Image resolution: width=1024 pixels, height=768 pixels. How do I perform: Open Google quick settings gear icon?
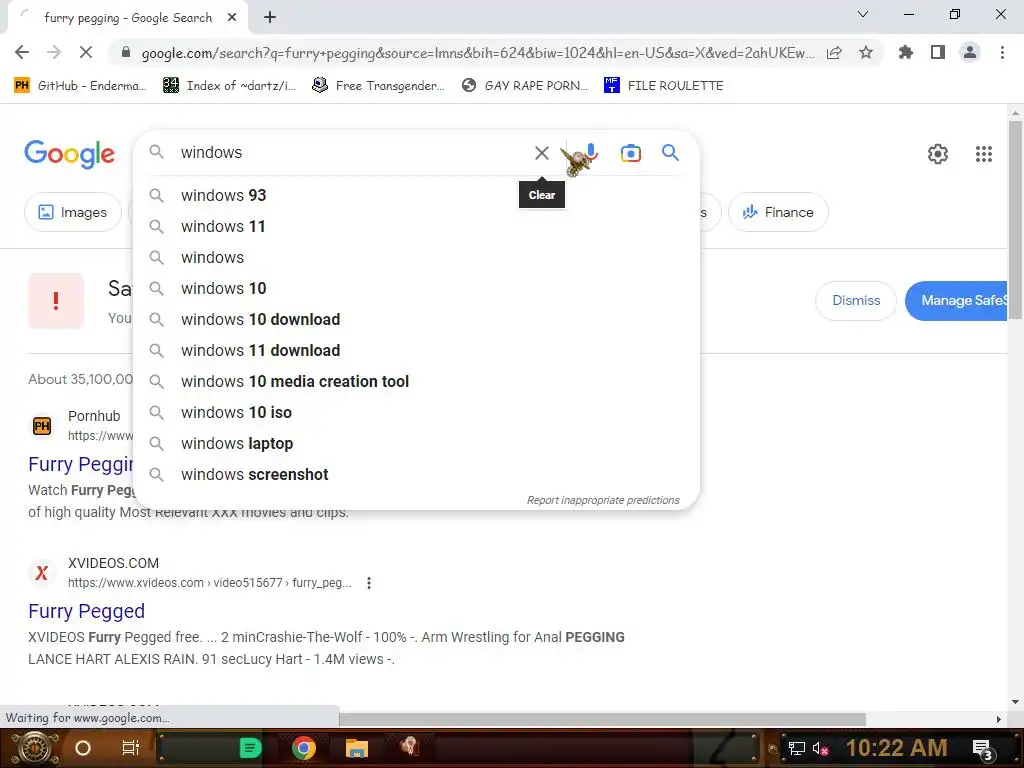[x=938, y=154]
